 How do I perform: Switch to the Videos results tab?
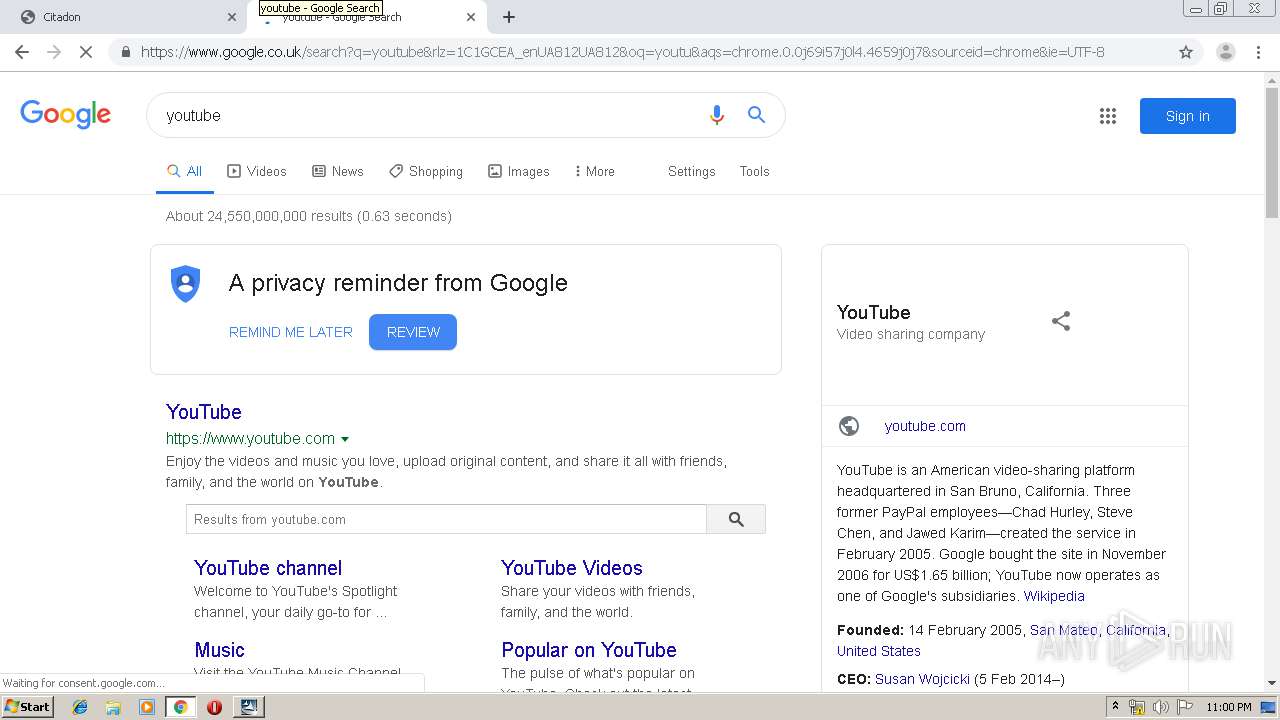pyautogui.click(x=257, y=171)
